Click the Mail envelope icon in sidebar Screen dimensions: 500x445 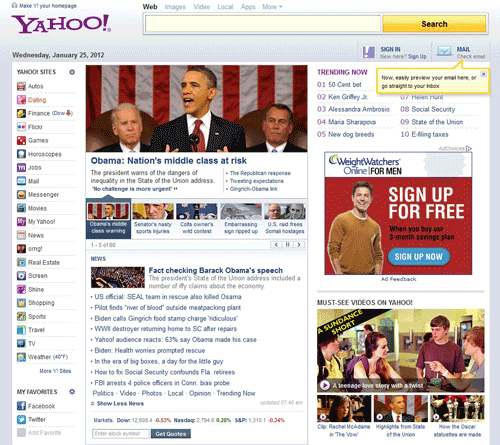(21, 181)
